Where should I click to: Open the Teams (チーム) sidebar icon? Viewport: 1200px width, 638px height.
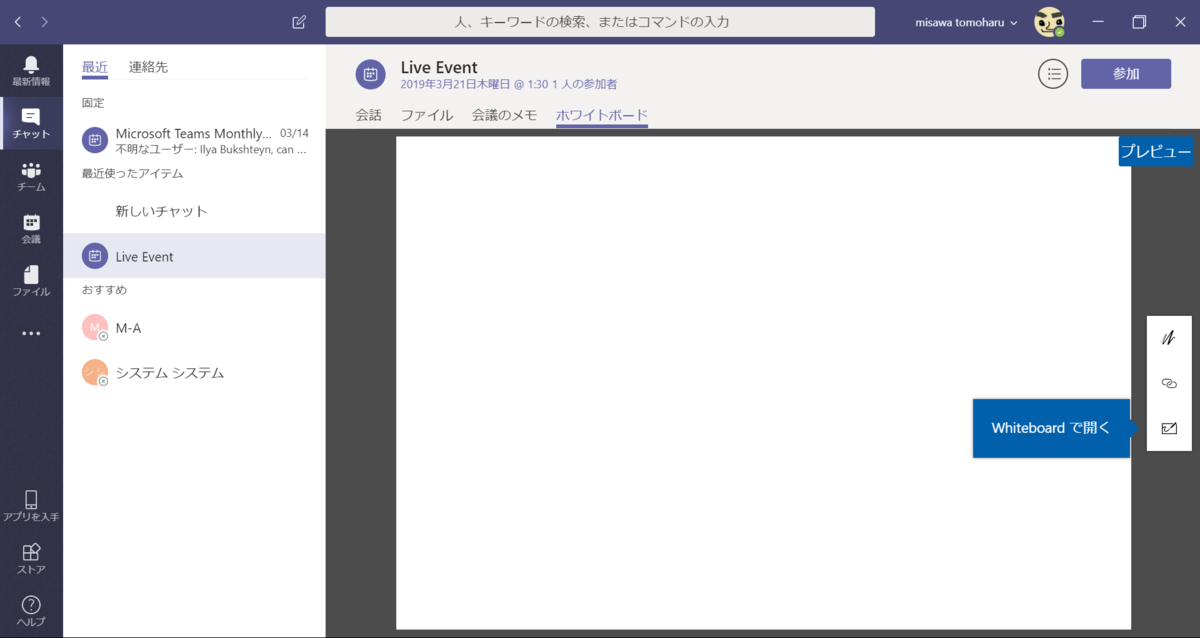pos(31,176)
